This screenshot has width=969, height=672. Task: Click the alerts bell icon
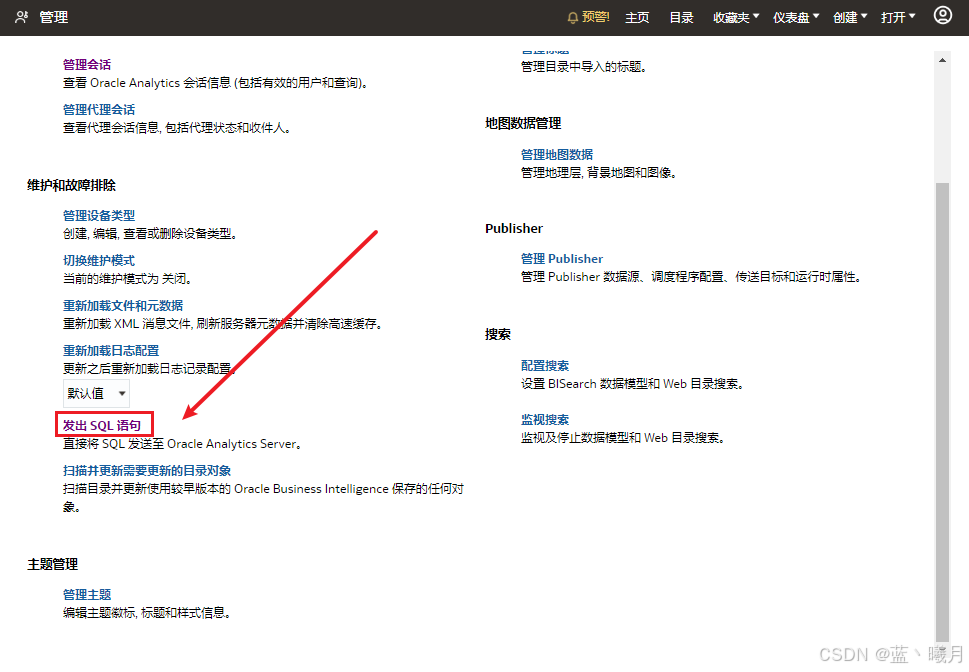pyautogui.click(x=572, y=17)
